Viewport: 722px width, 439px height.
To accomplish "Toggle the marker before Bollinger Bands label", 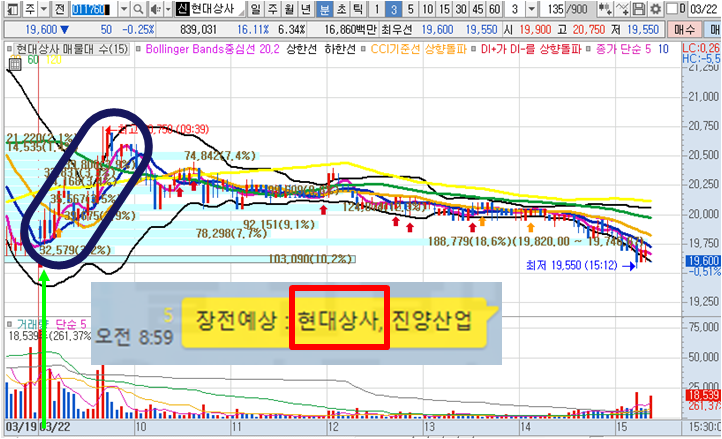I will click(138, 49).
